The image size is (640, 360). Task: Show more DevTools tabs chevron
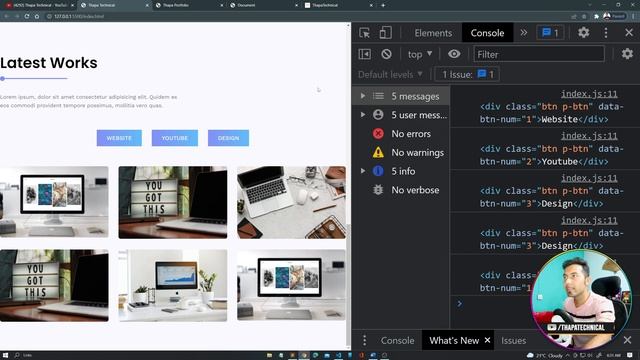click(524, 33)
